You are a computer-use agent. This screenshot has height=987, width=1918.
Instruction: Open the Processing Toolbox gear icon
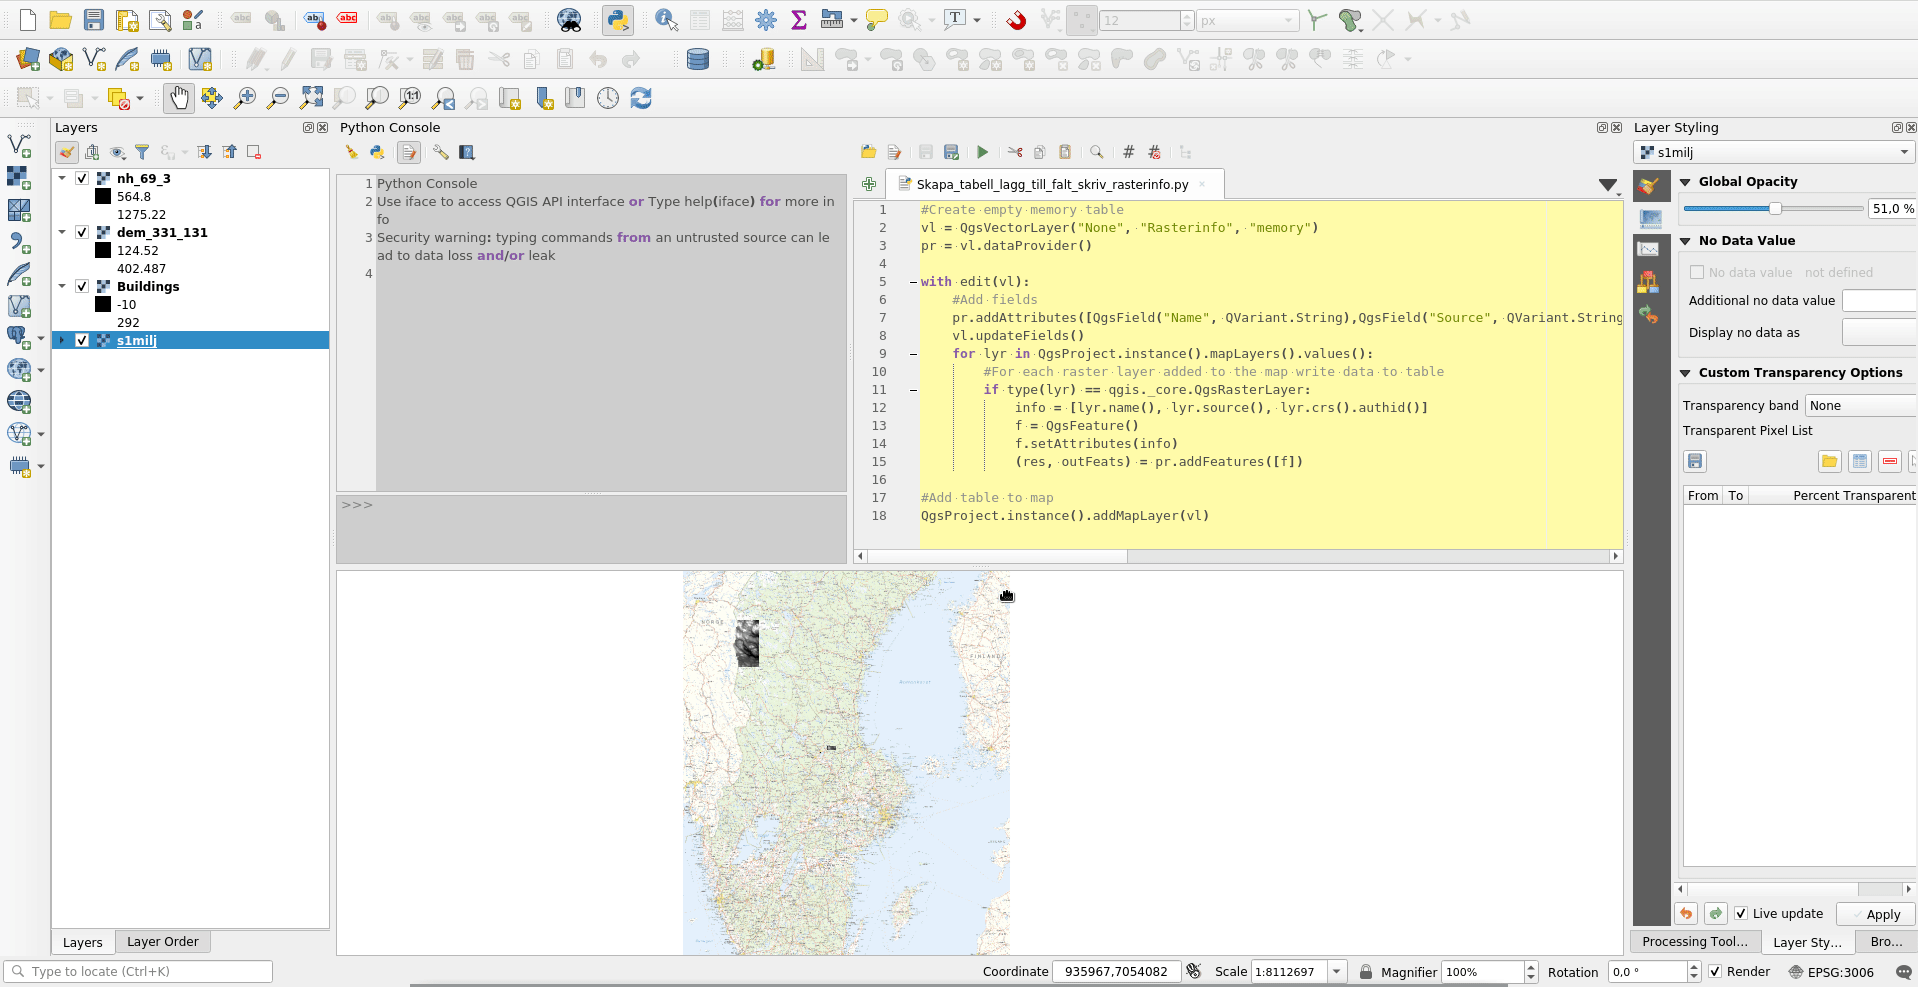(766, 20)
